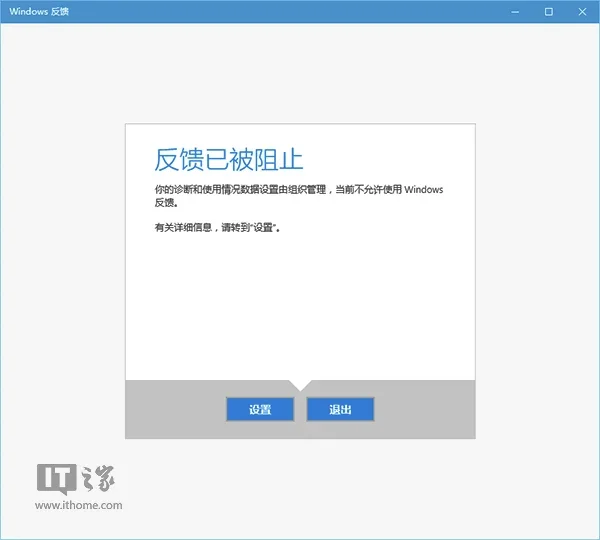600x540 pixels.
Task: Minimize the Windows 反馈 window
Action: click(x=515, y=12)
